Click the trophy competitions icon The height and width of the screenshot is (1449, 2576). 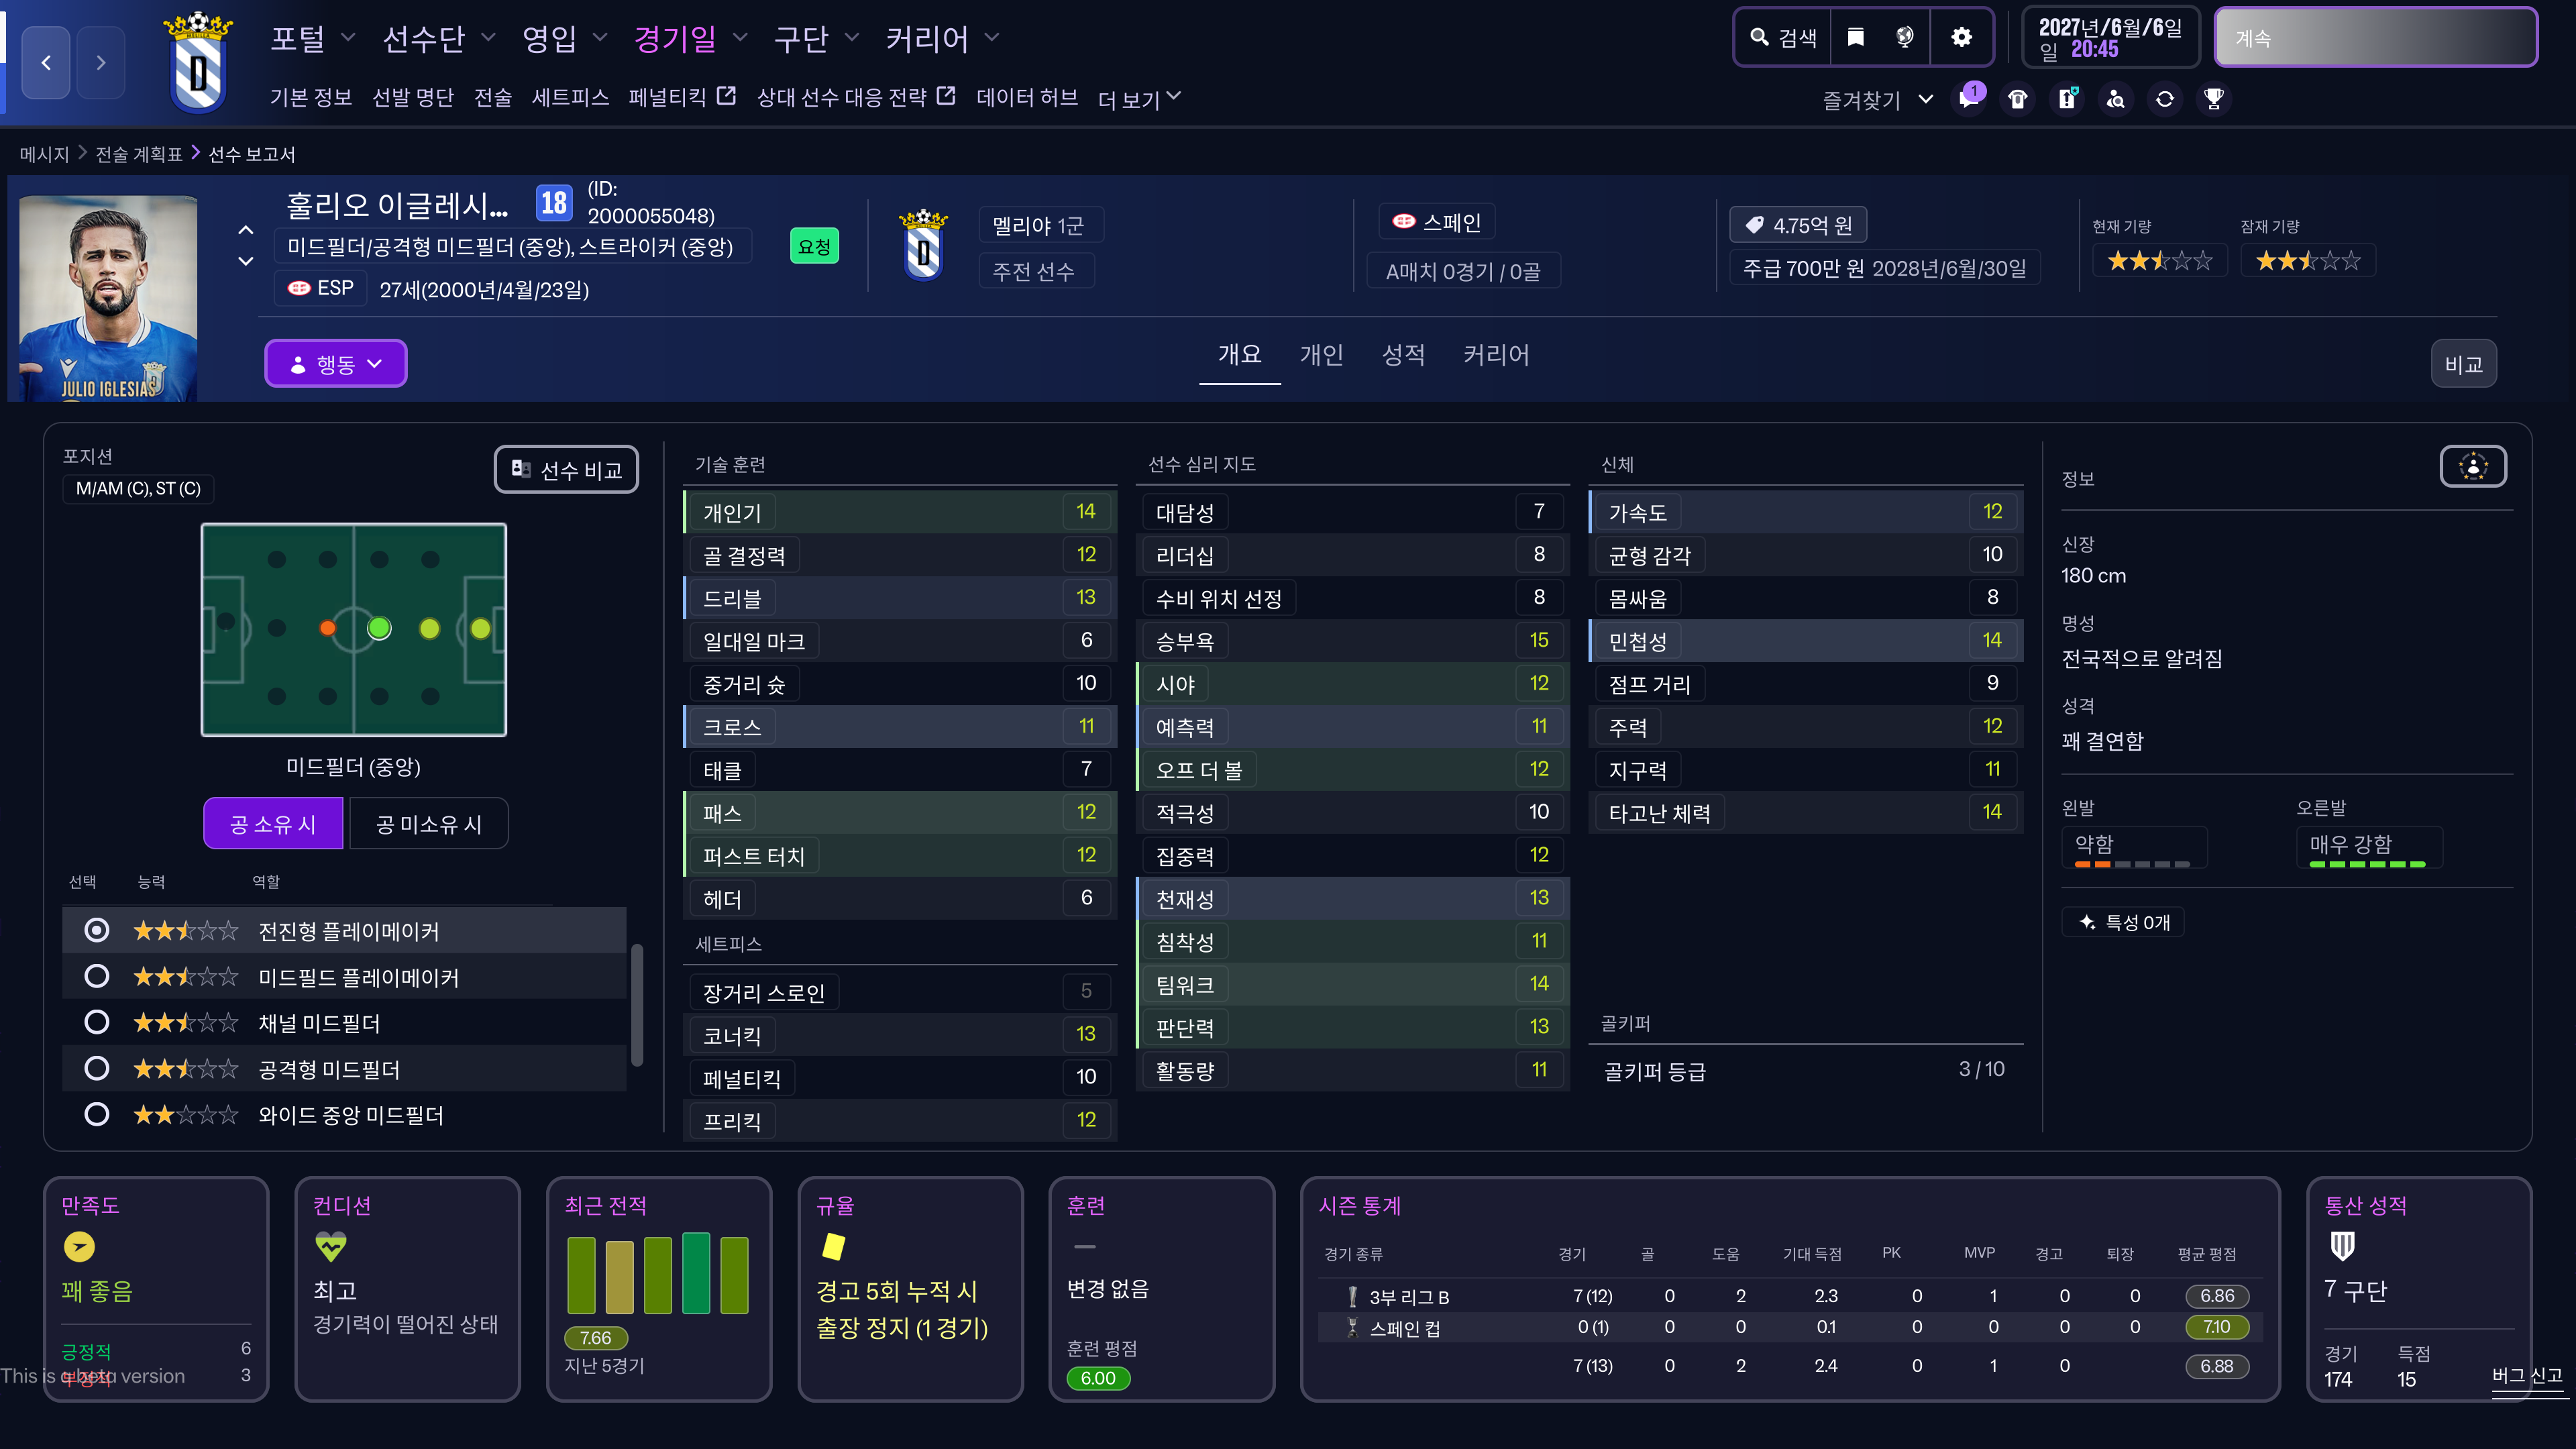click(x=2213, y=99)
